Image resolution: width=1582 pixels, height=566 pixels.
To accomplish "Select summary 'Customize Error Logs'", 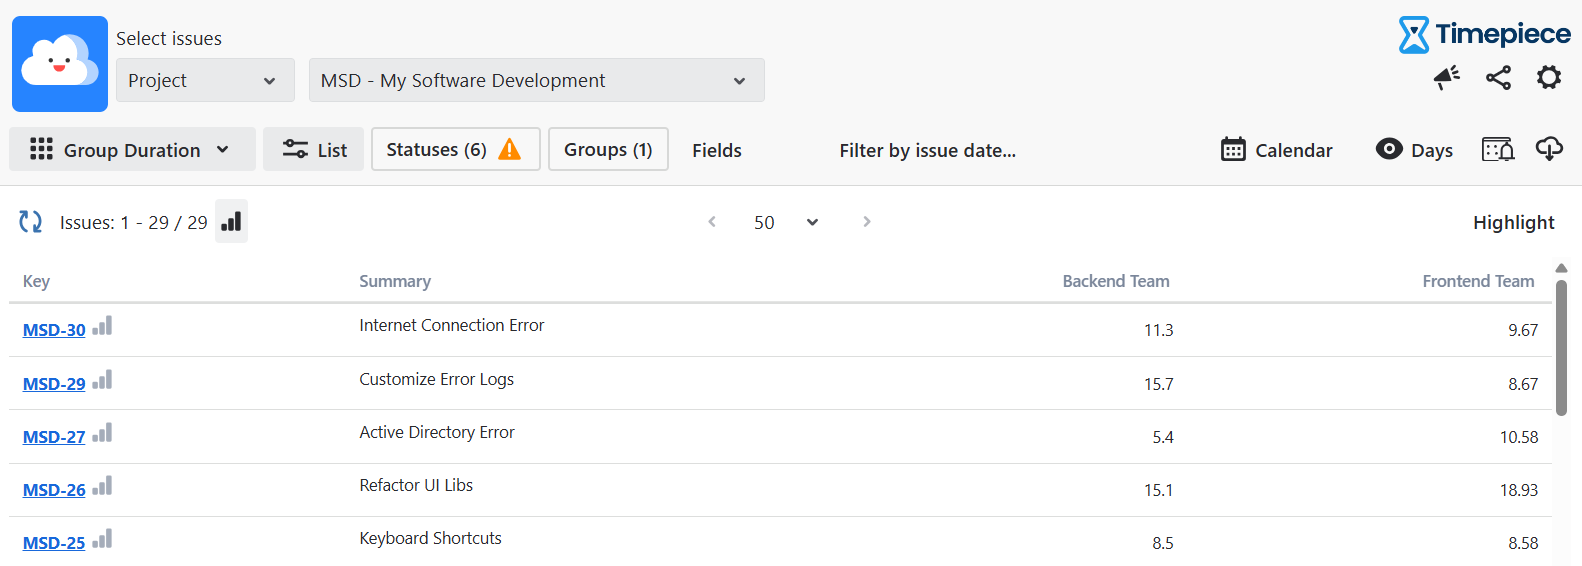I will tap(437, 379).
